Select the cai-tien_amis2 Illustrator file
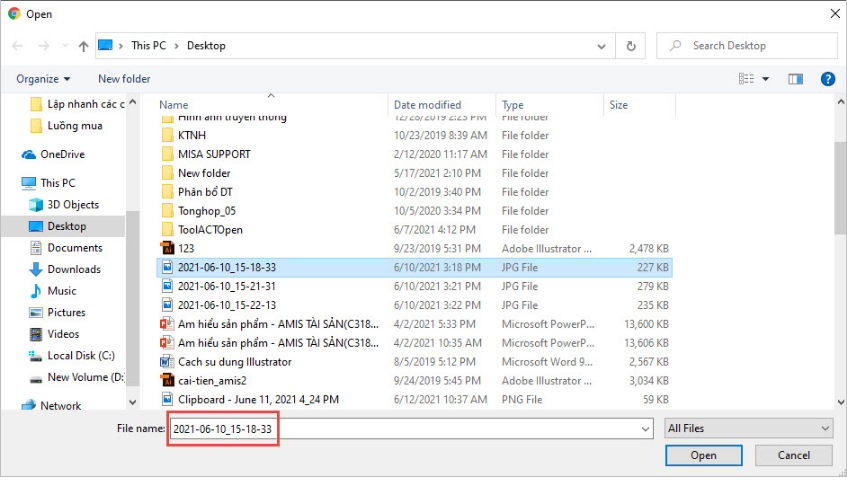847x480 pixels. 211,380
